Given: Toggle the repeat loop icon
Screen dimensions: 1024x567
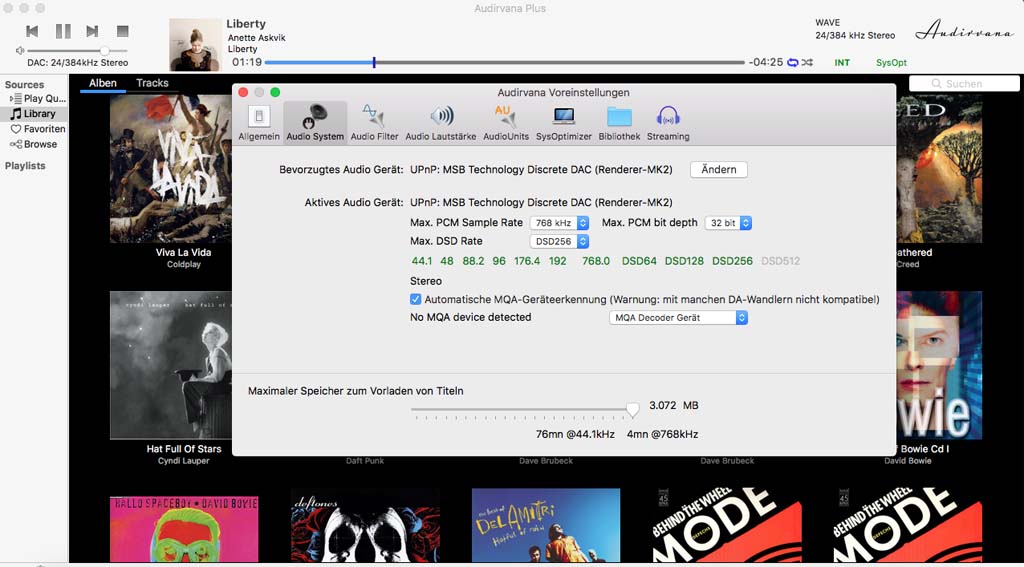Looking at the screenshot, I should tap(793, 63).
